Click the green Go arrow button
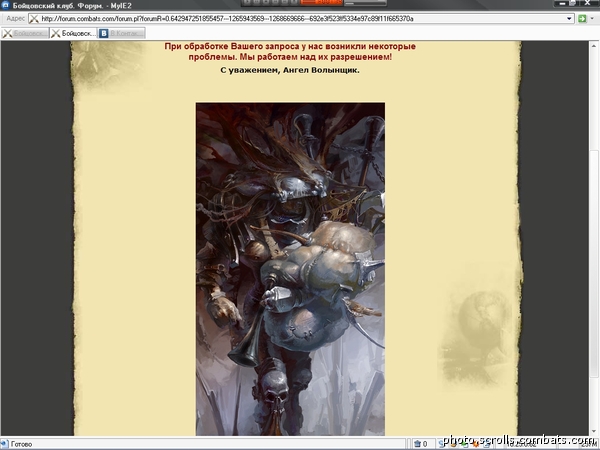Image resolution: width=600 pixels, height=450 pixels. coord(582,18)
